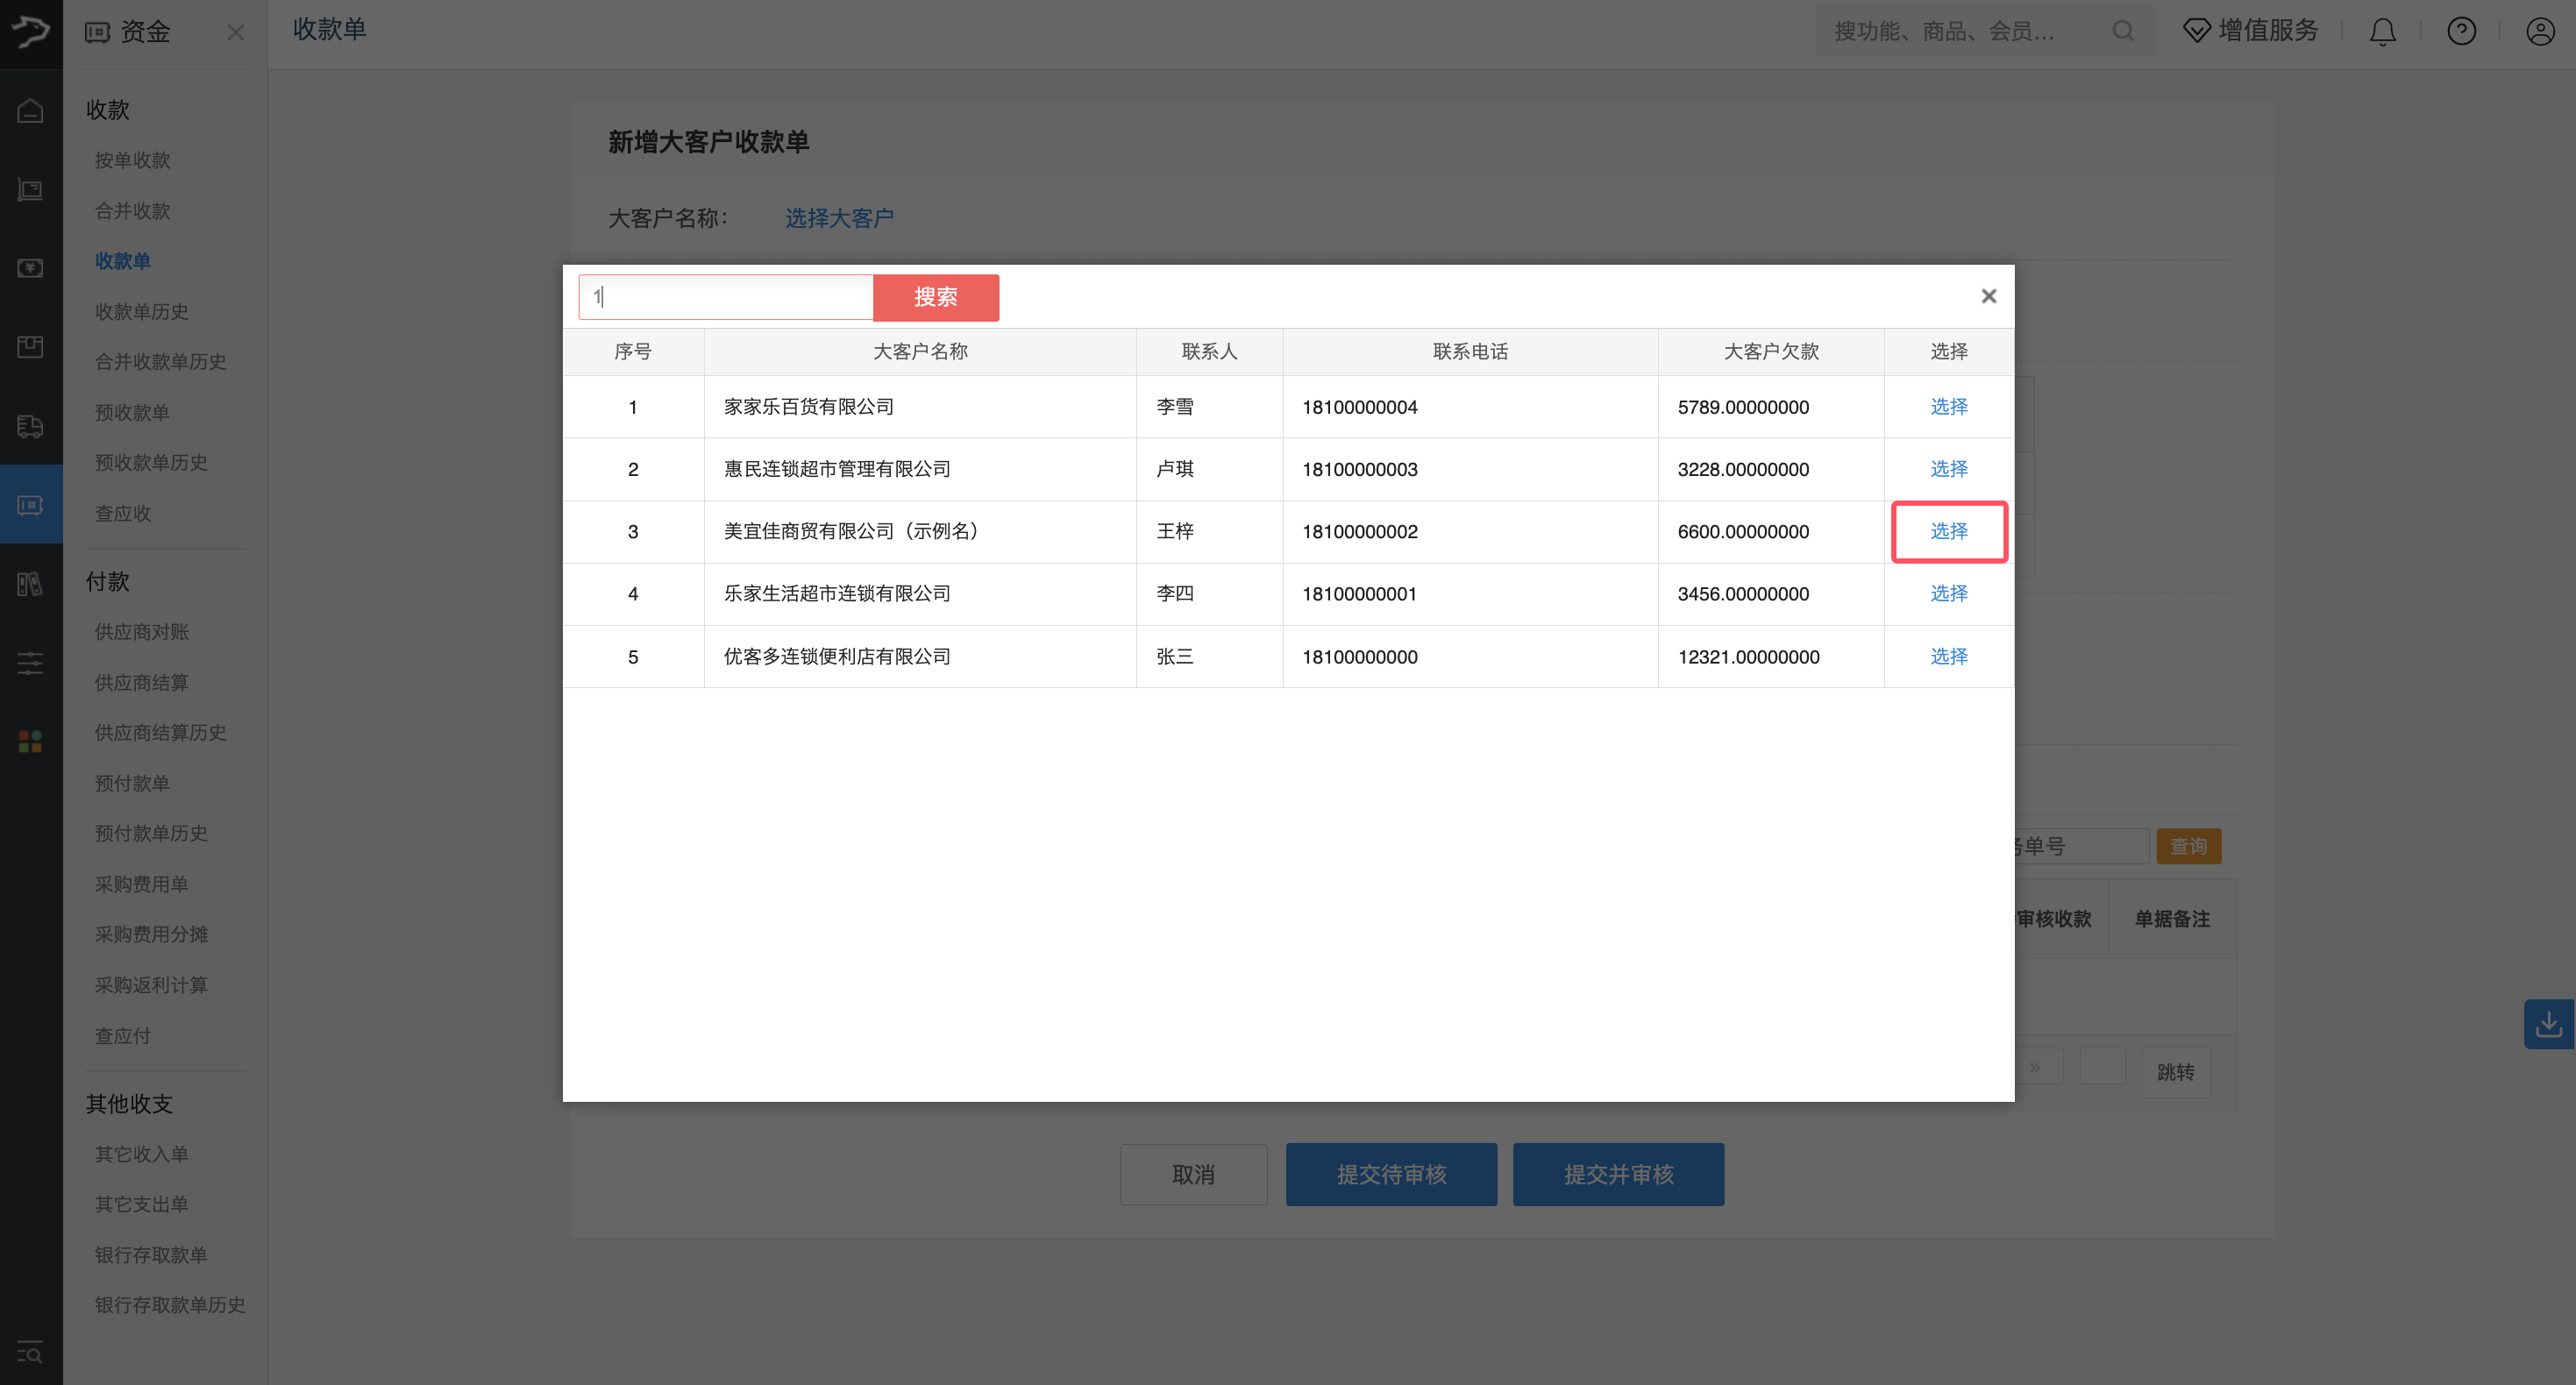Click the 取消 button
Image resolution: width=2576 pixels, height=1385 pixels.
pyautogui.click(x=1193, y=1174)
